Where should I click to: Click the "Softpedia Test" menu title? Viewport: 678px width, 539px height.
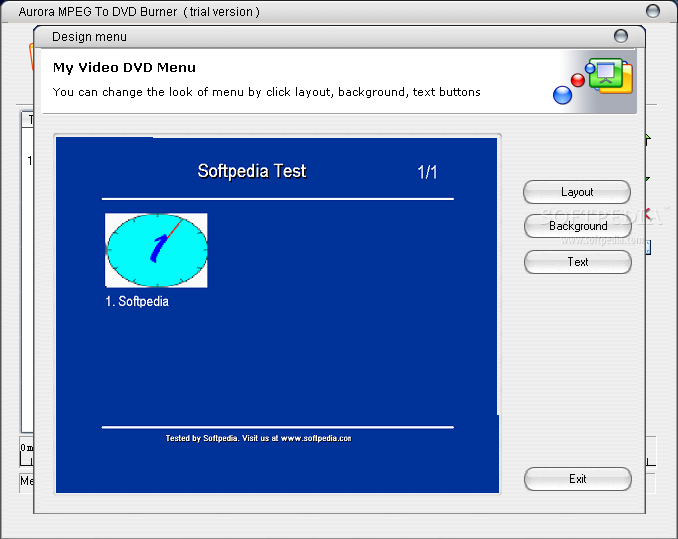click(252, 171)
